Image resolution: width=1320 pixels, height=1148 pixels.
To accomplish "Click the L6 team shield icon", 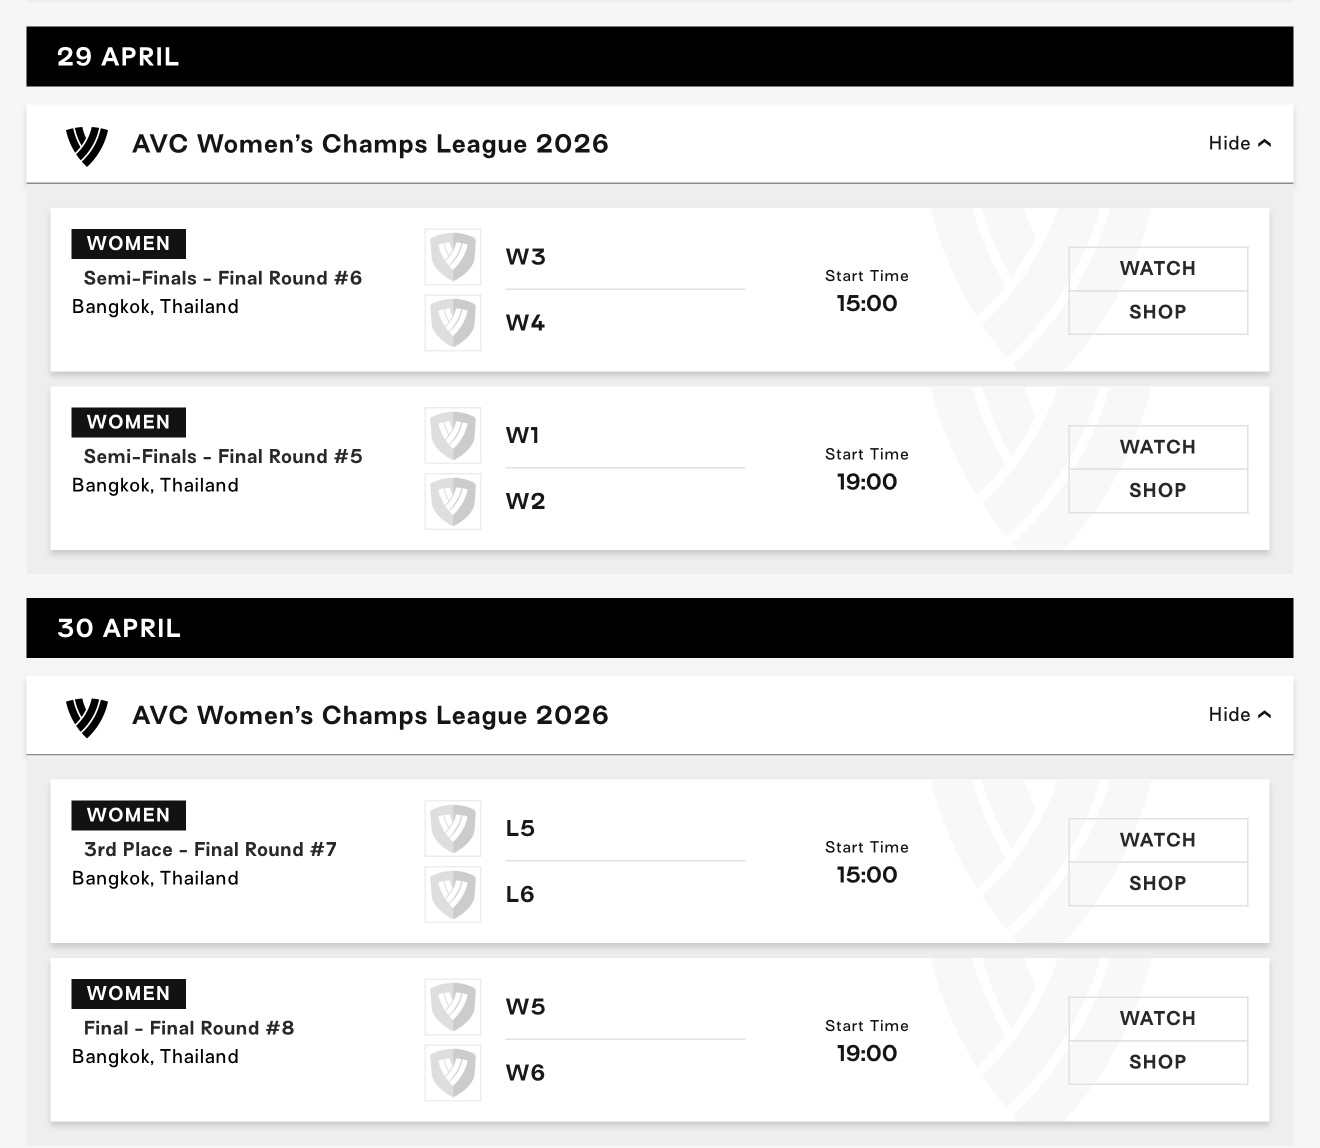I will (453, 894).
